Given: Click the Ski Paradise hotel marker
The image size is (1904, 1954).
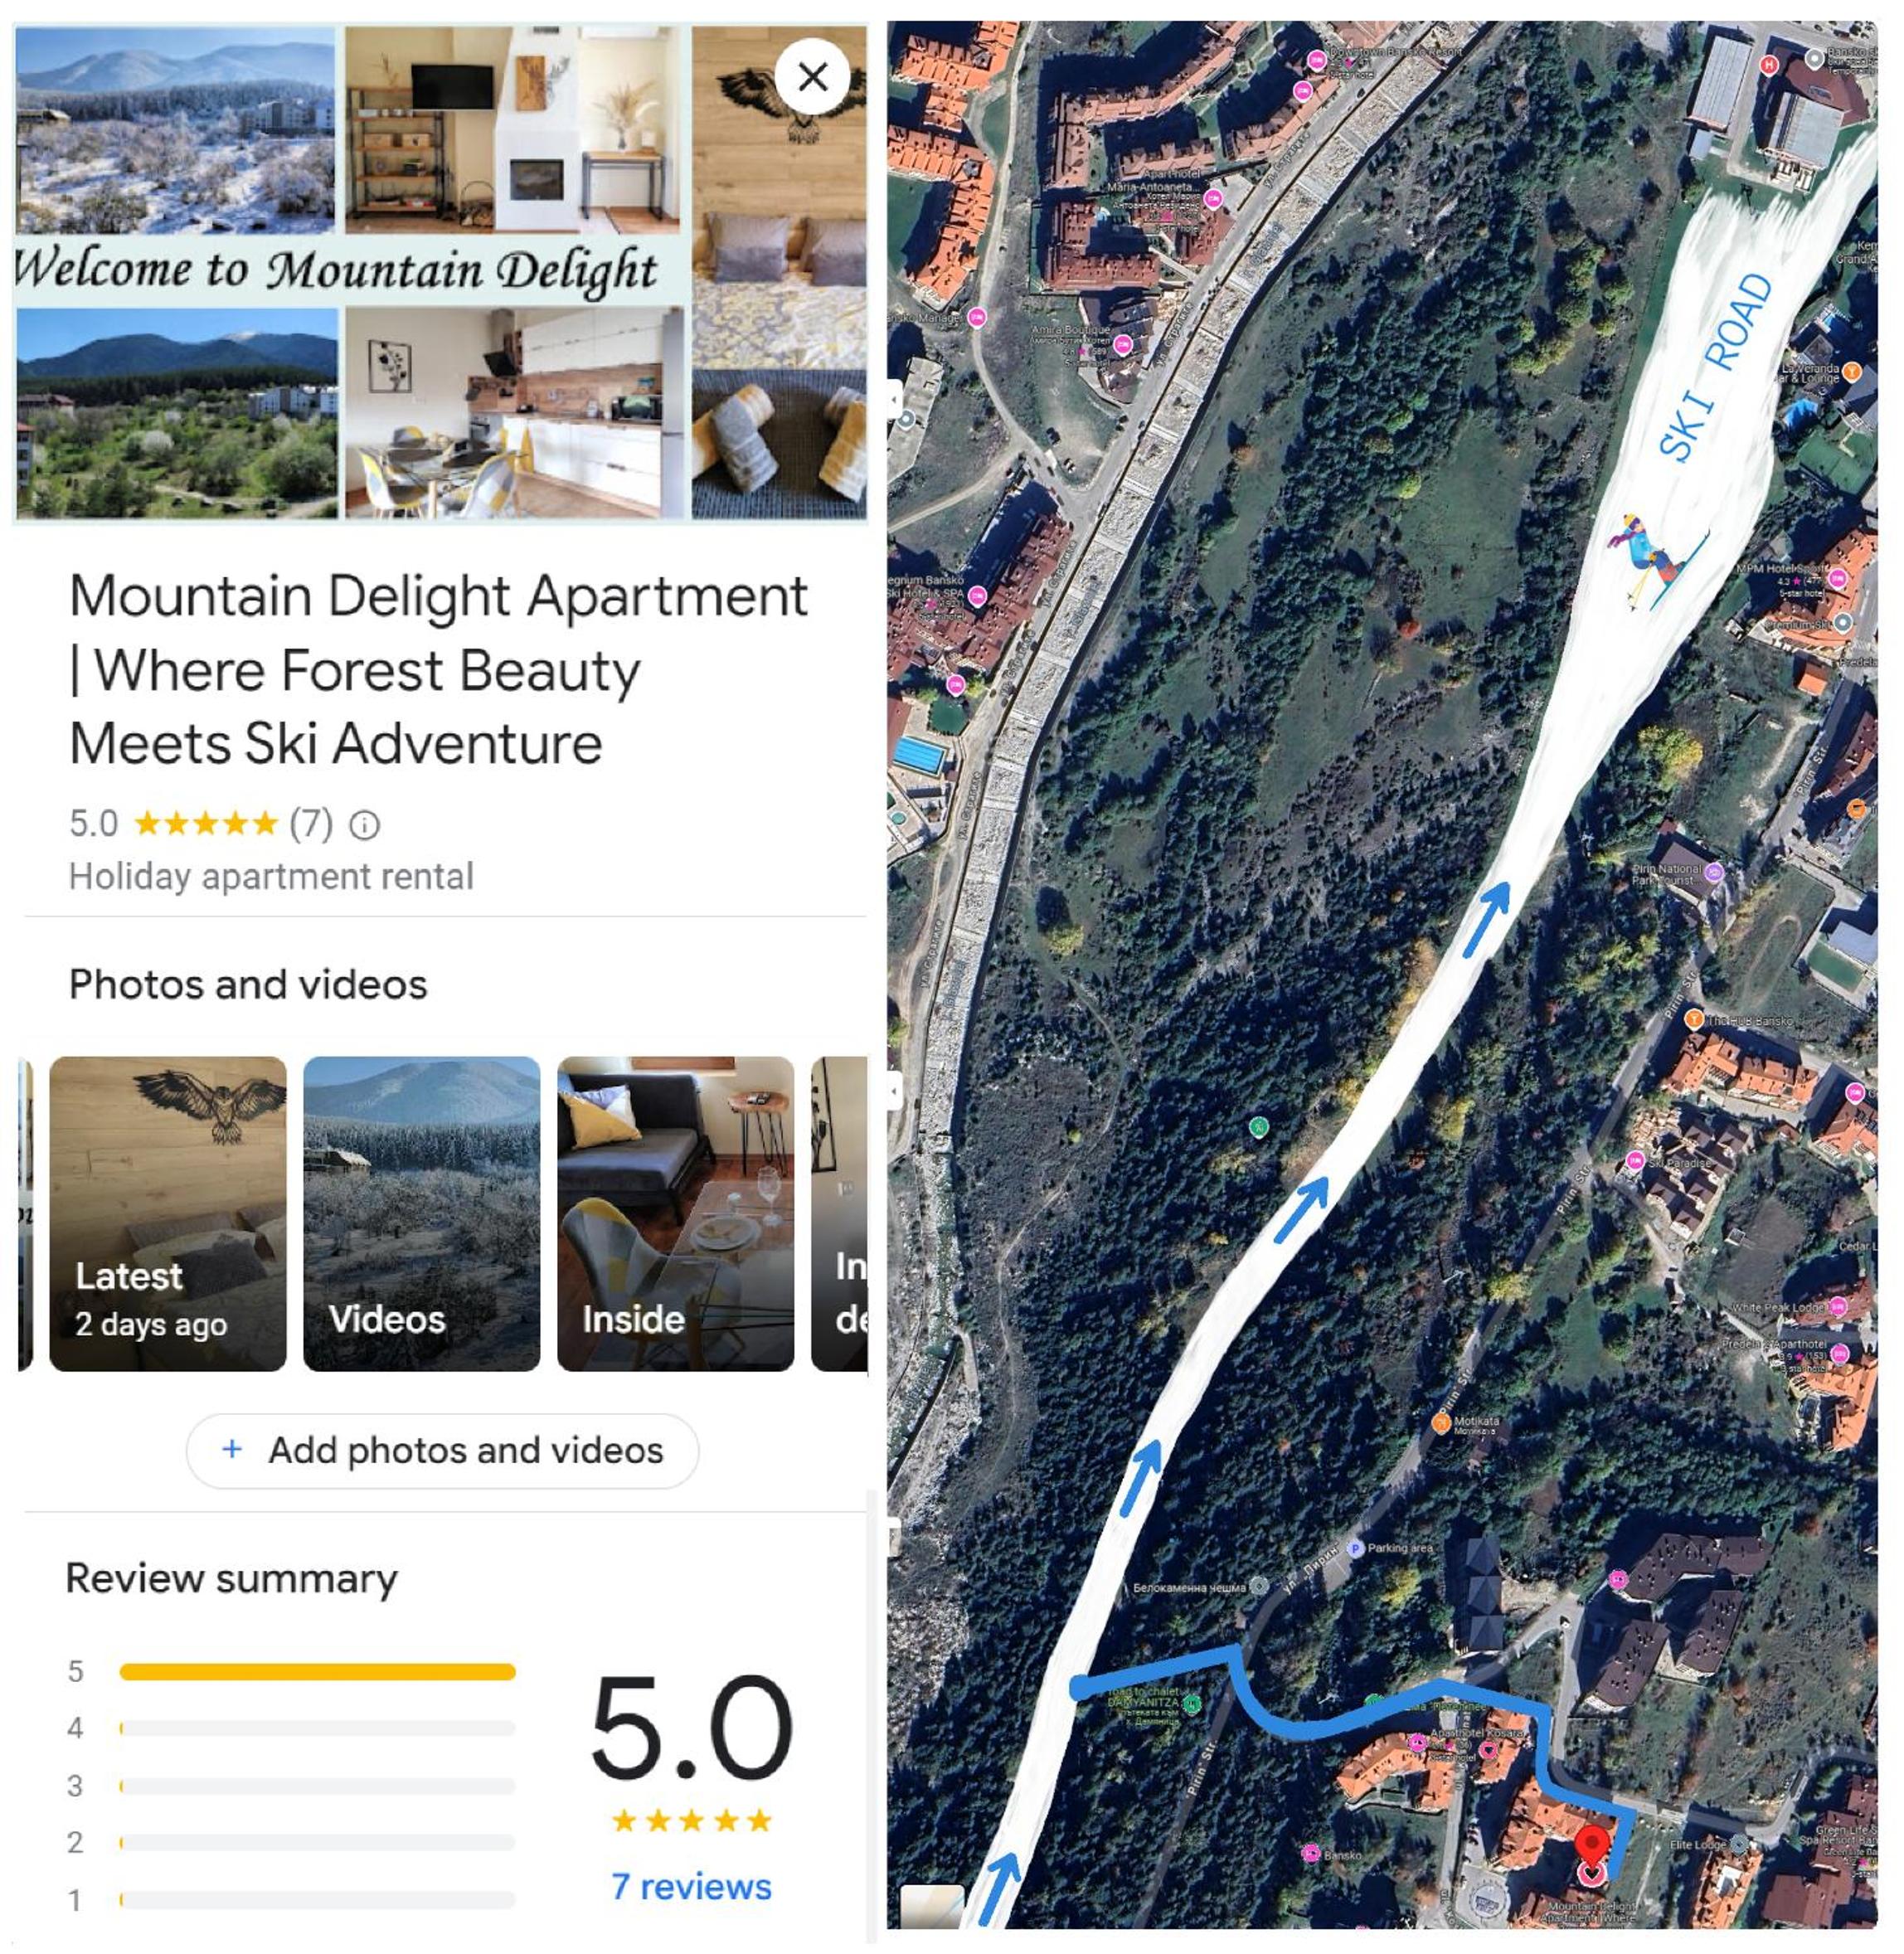Looking at the screenshot, I should pyautogui.click(x=1635, y=1160).
